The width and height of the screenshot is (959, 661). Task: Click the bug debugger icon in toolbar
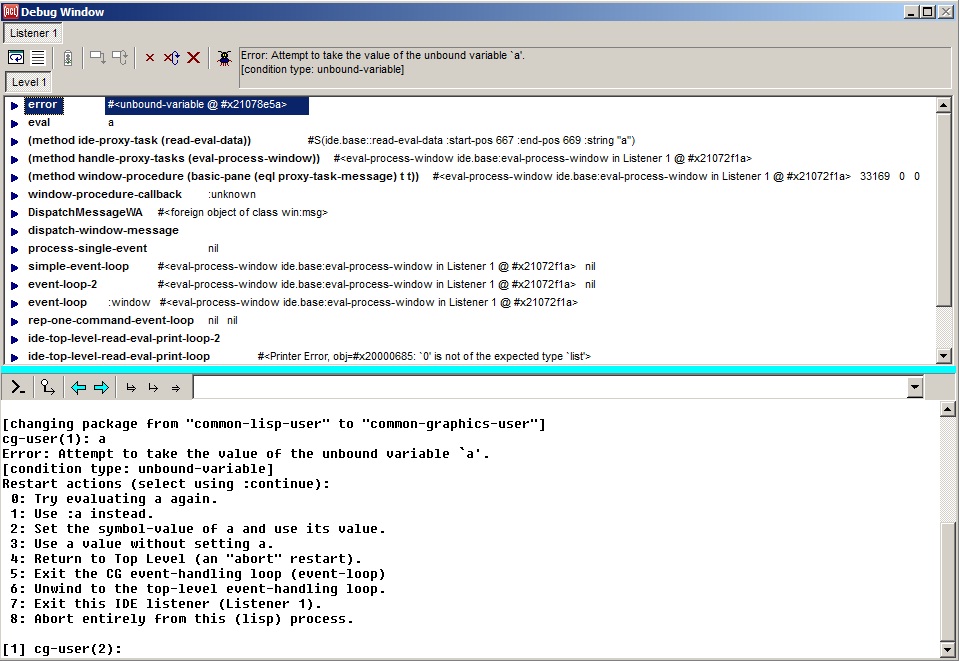(x=226, y=58)
